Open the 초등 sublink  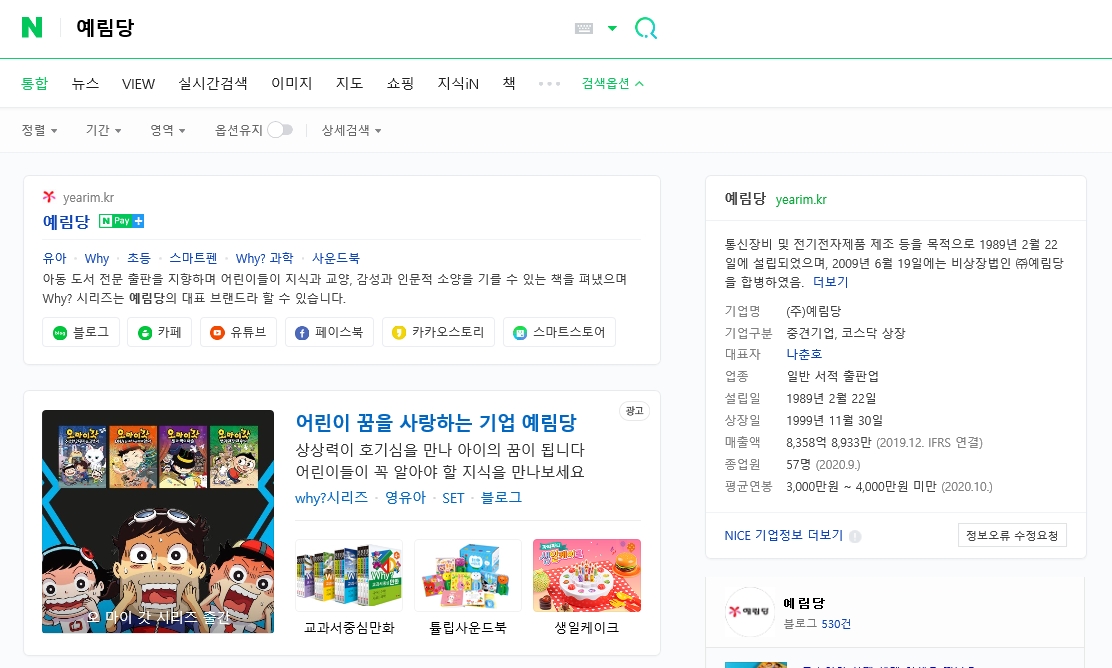pos(139,258)
